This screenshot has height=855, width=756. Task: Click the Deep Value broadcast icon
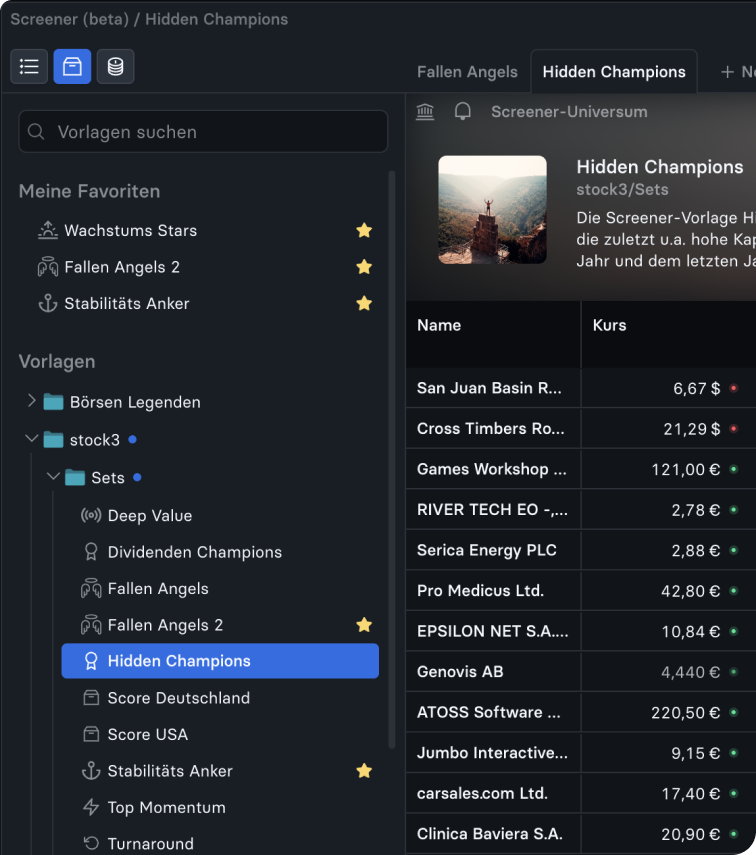[91, 516]
